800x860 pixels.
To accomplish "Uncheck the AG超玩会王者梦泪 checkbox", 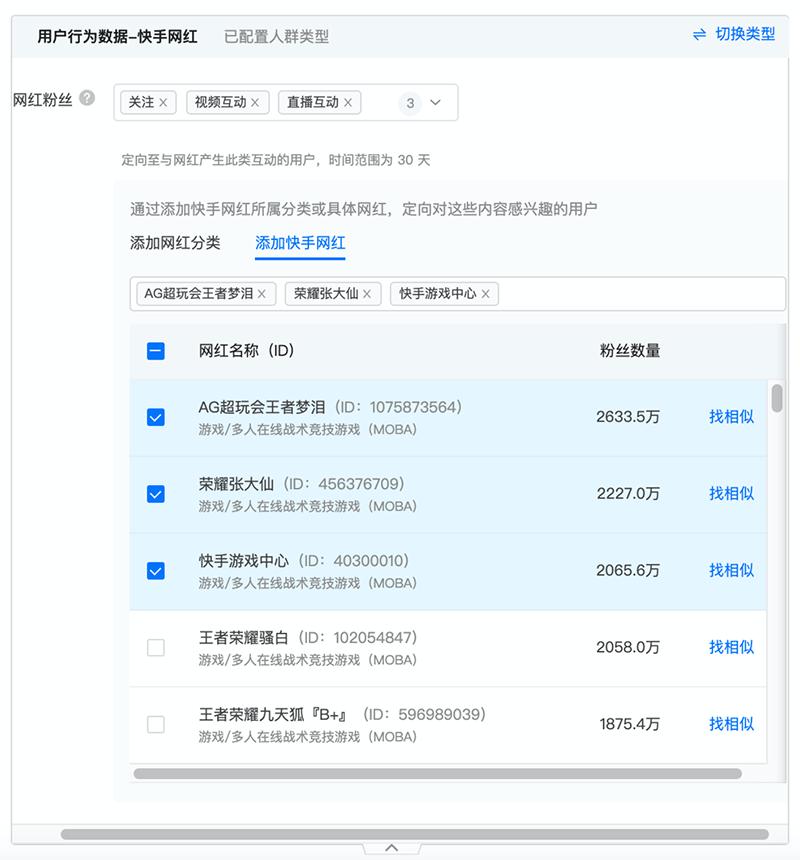I will [156, 417].
